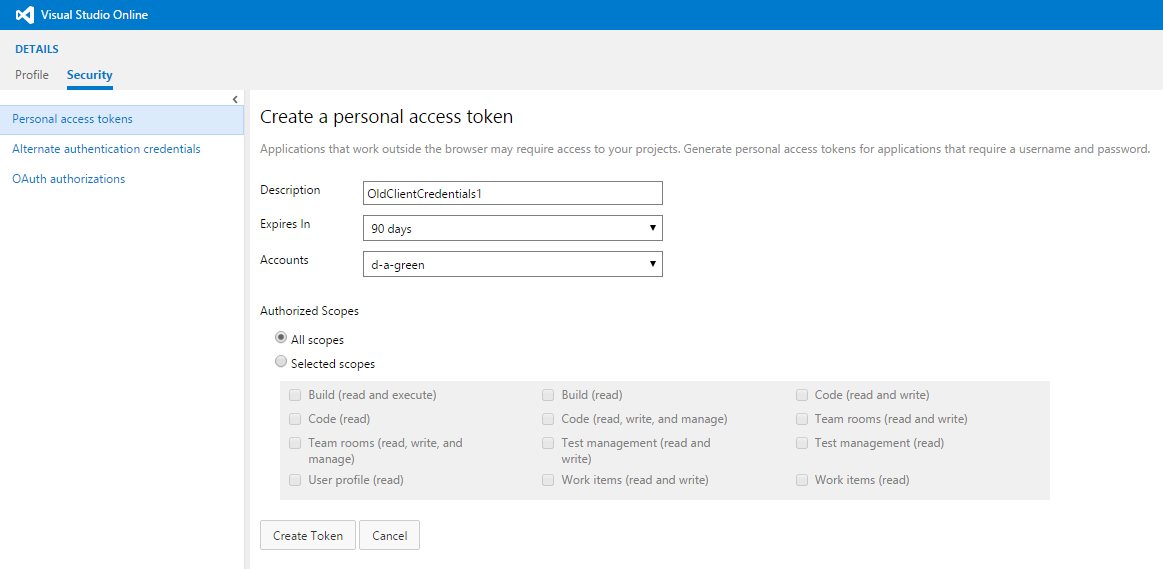This screenshot has height=569, width=1163.
Task: Go to OAuth authorizations
Action: (68, 179)
